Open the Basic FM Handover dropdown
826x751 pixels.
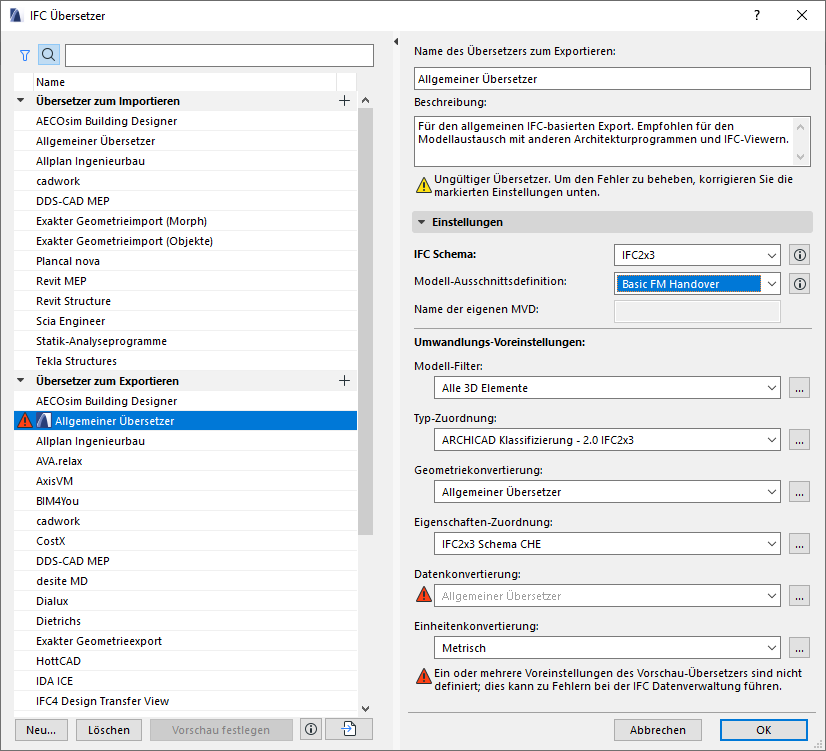tap(697, 284)
